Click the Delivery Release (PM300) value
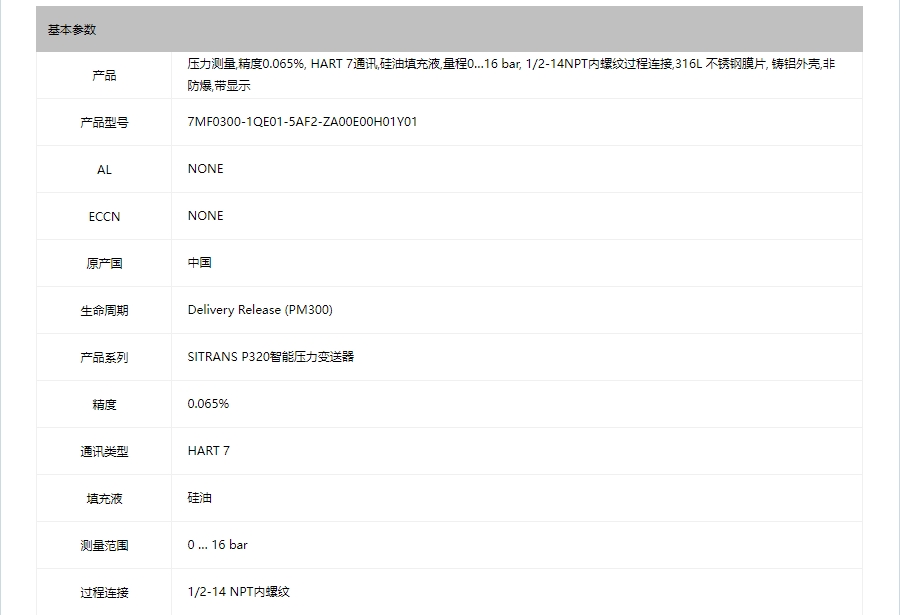The height and width of the screenshot is (615, 900). pos(260,310)
